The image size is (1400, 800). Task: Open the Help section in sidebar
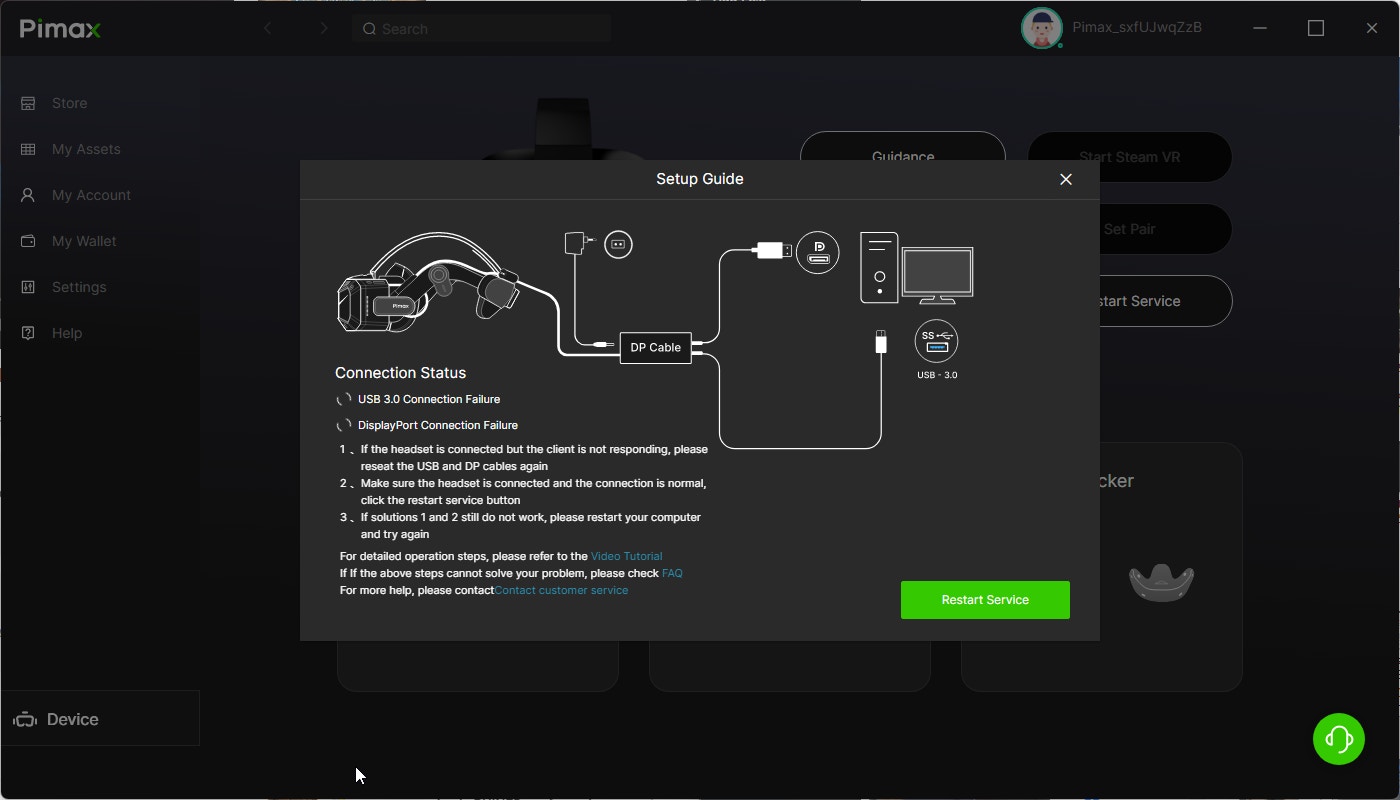coord(66,333)
